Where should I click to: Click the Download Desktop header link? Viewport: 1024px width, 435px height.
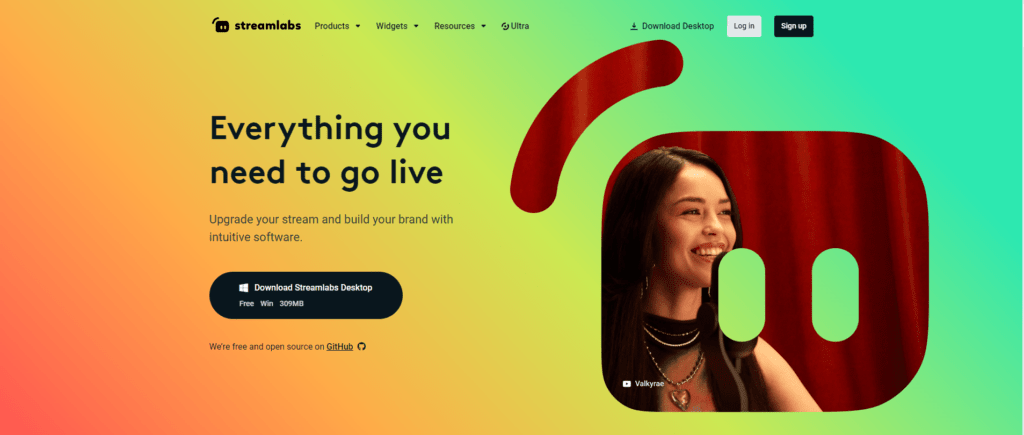[672, 26]
